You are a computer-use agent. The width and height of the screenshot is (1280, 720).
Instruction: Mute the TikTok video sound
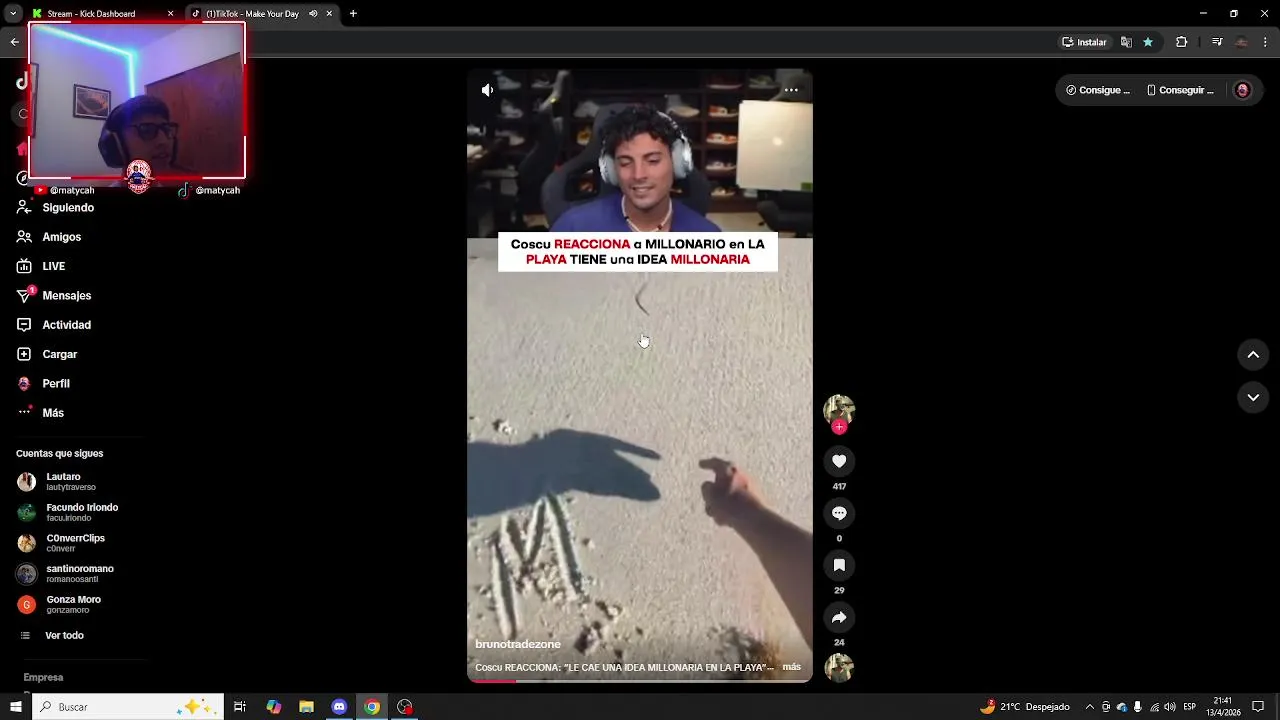click(487, 90)
